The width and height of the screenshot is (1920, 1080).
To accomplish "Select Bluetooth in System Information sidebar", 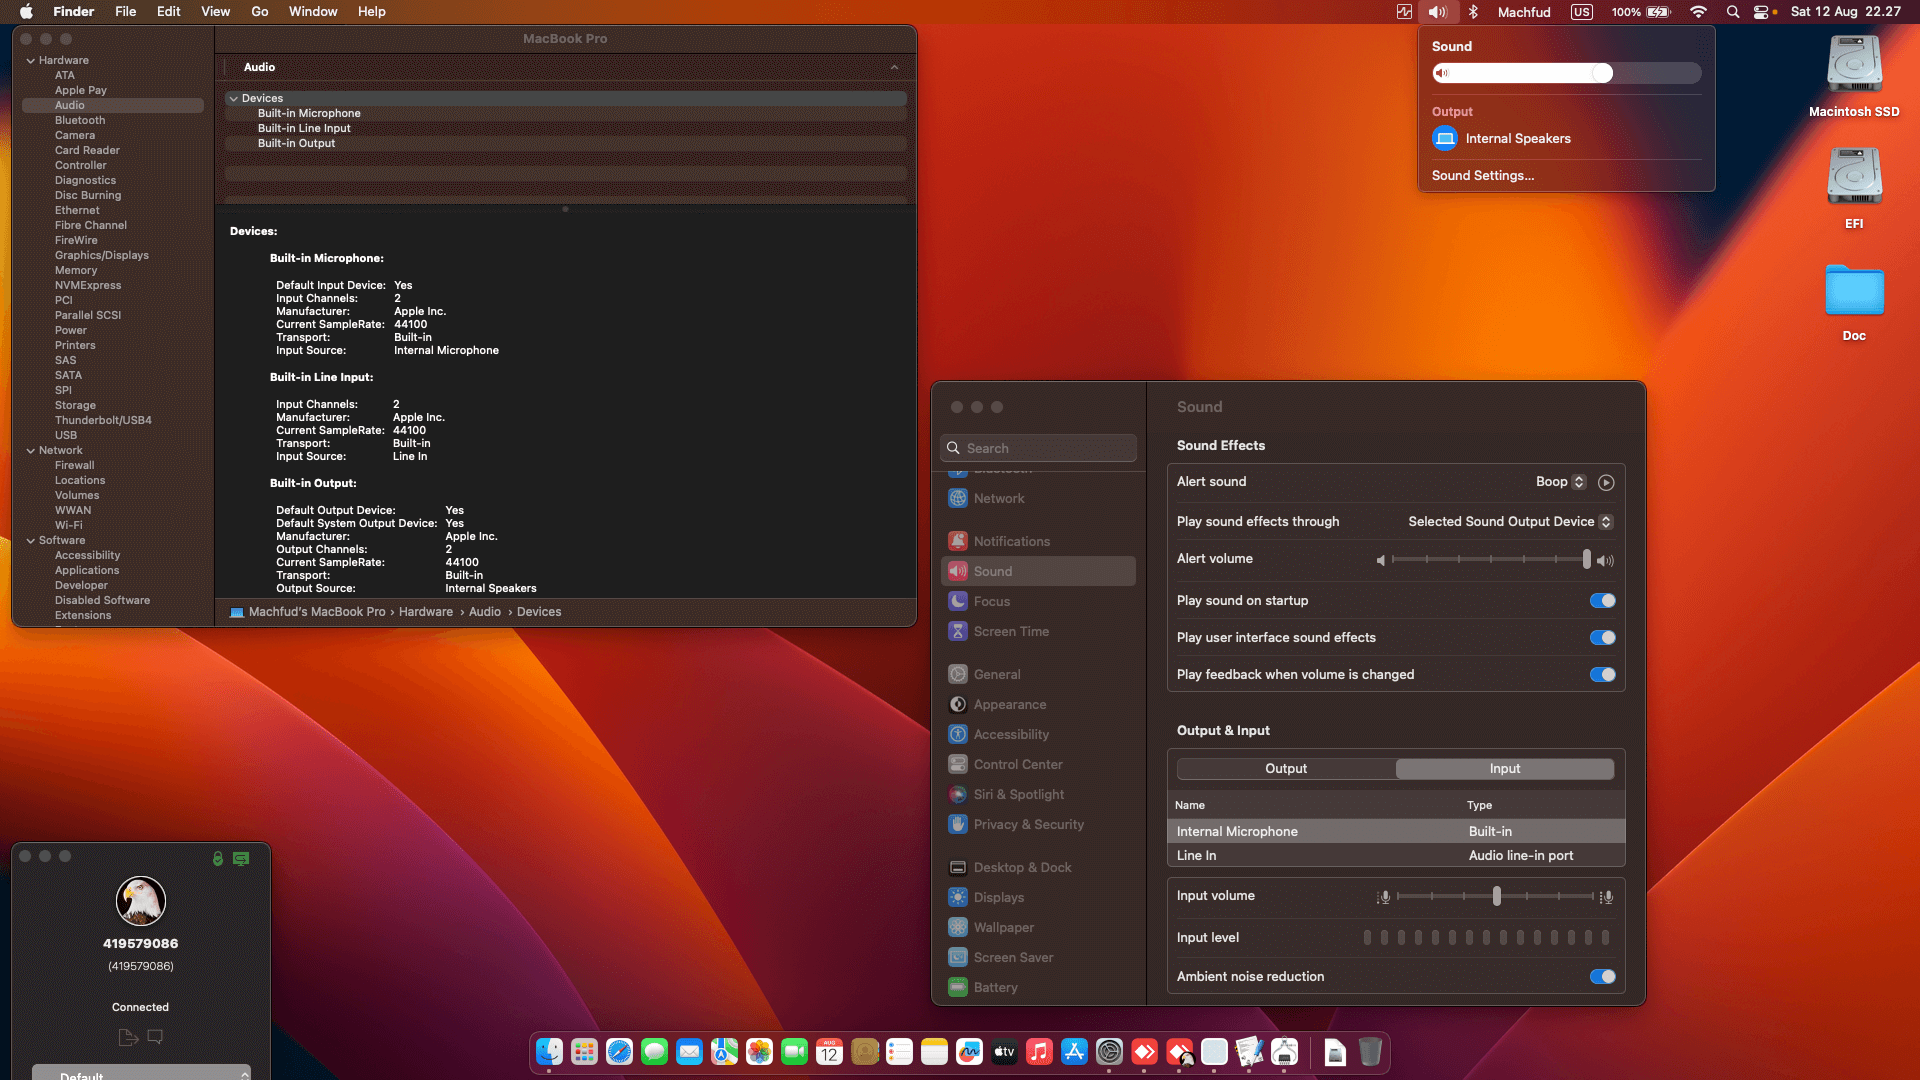I will (80, 121).
